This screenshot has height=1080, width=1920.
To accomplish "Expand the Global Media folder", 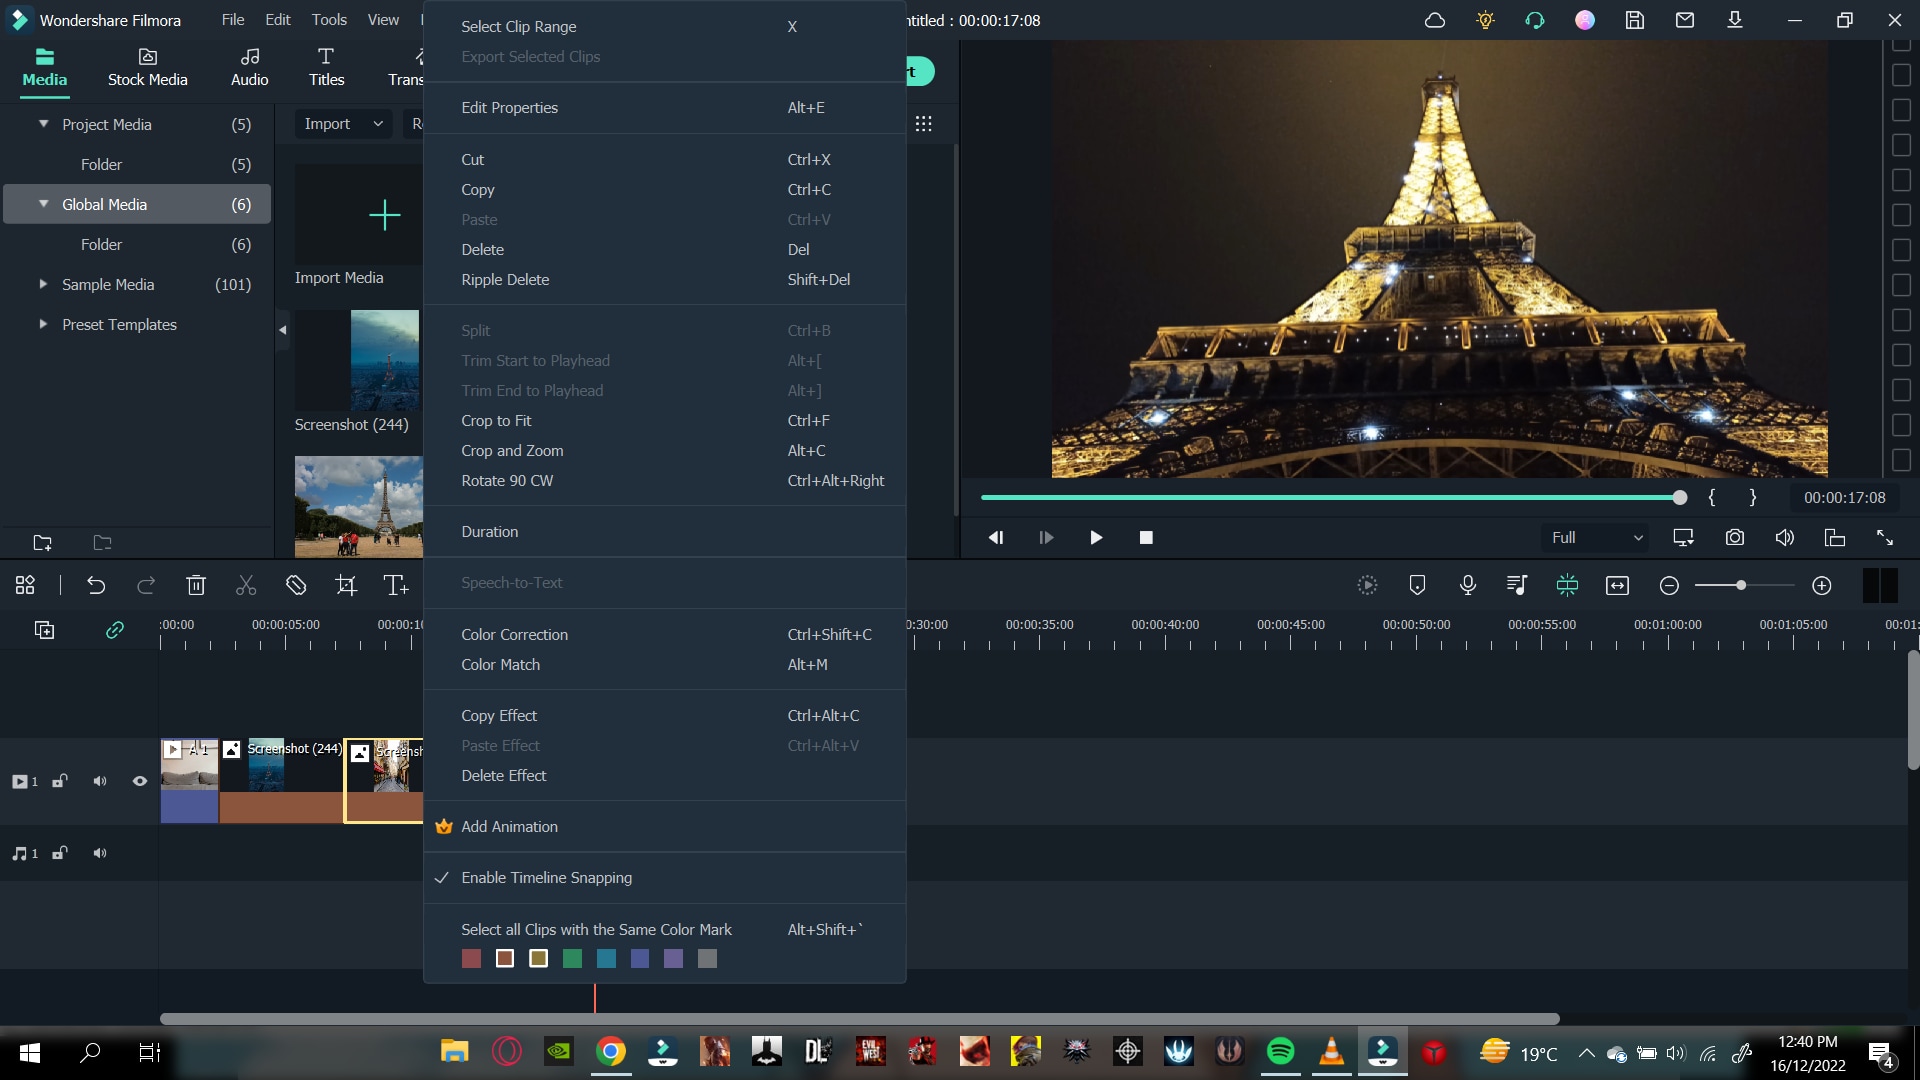I will 44,203.
